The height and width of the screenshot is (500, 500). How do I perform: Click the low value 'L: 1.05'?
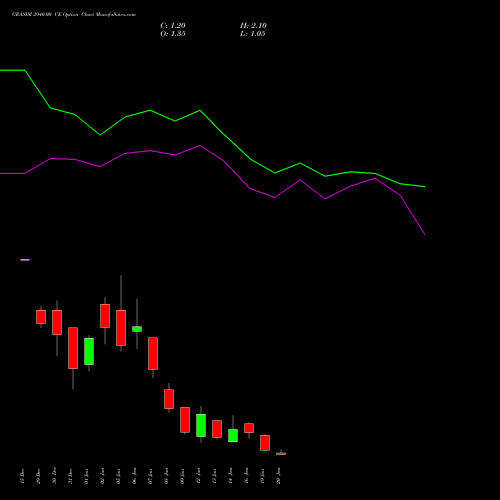(x=252, y=34)
